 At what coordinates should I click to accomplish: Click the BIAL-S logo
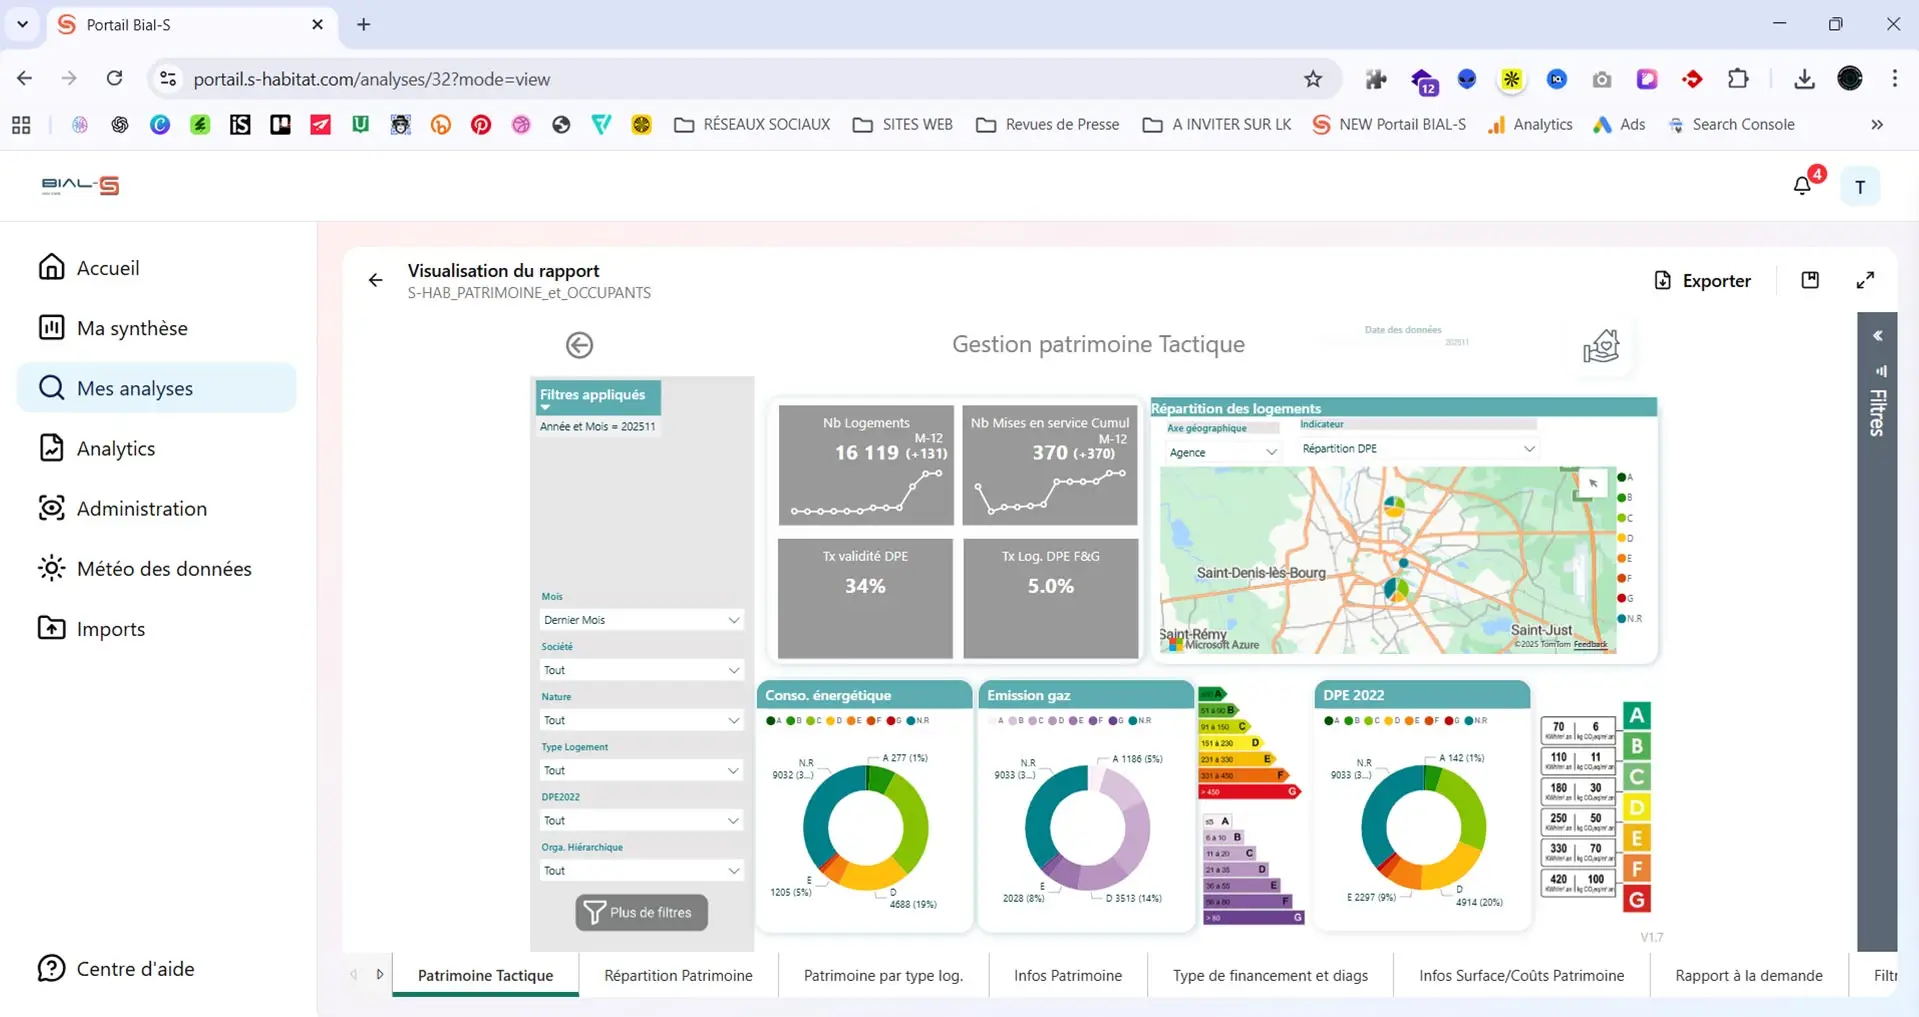pos(80,185)
